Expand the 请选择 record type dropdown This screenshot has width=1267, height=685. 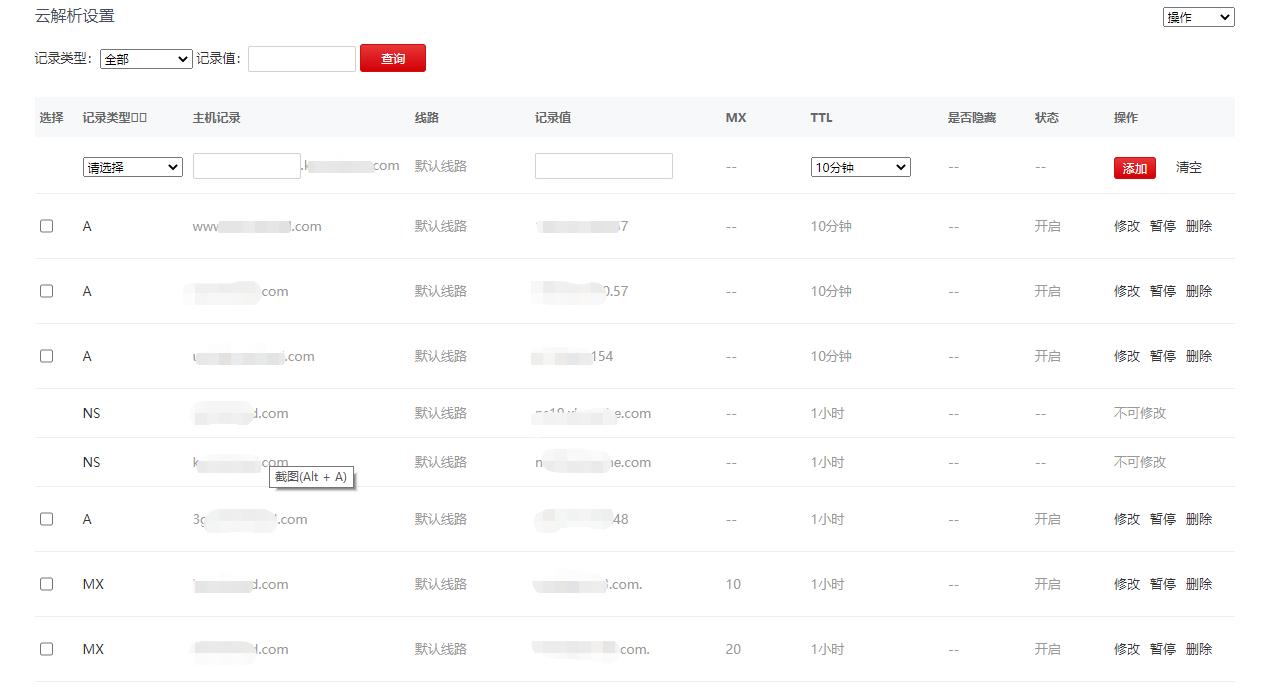[132, 167]
